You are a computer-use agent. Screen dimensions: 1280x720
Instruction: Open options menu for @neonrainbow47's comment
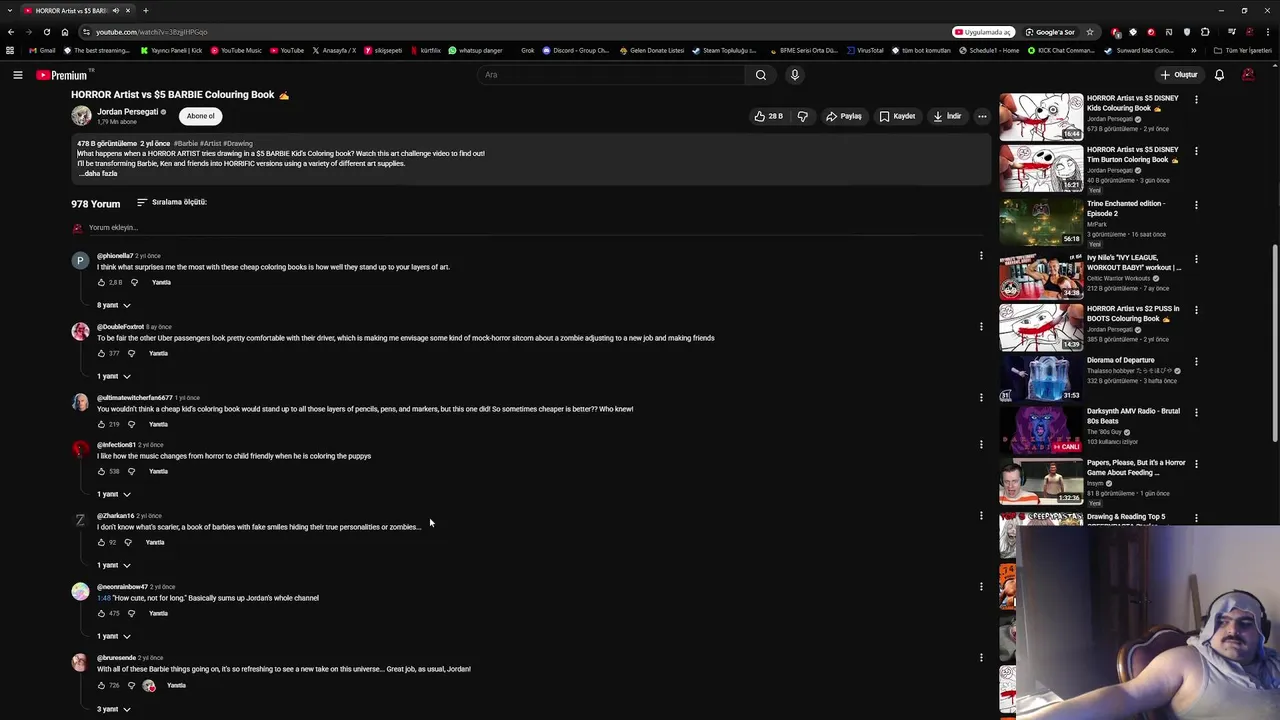[x=981, y=587]
